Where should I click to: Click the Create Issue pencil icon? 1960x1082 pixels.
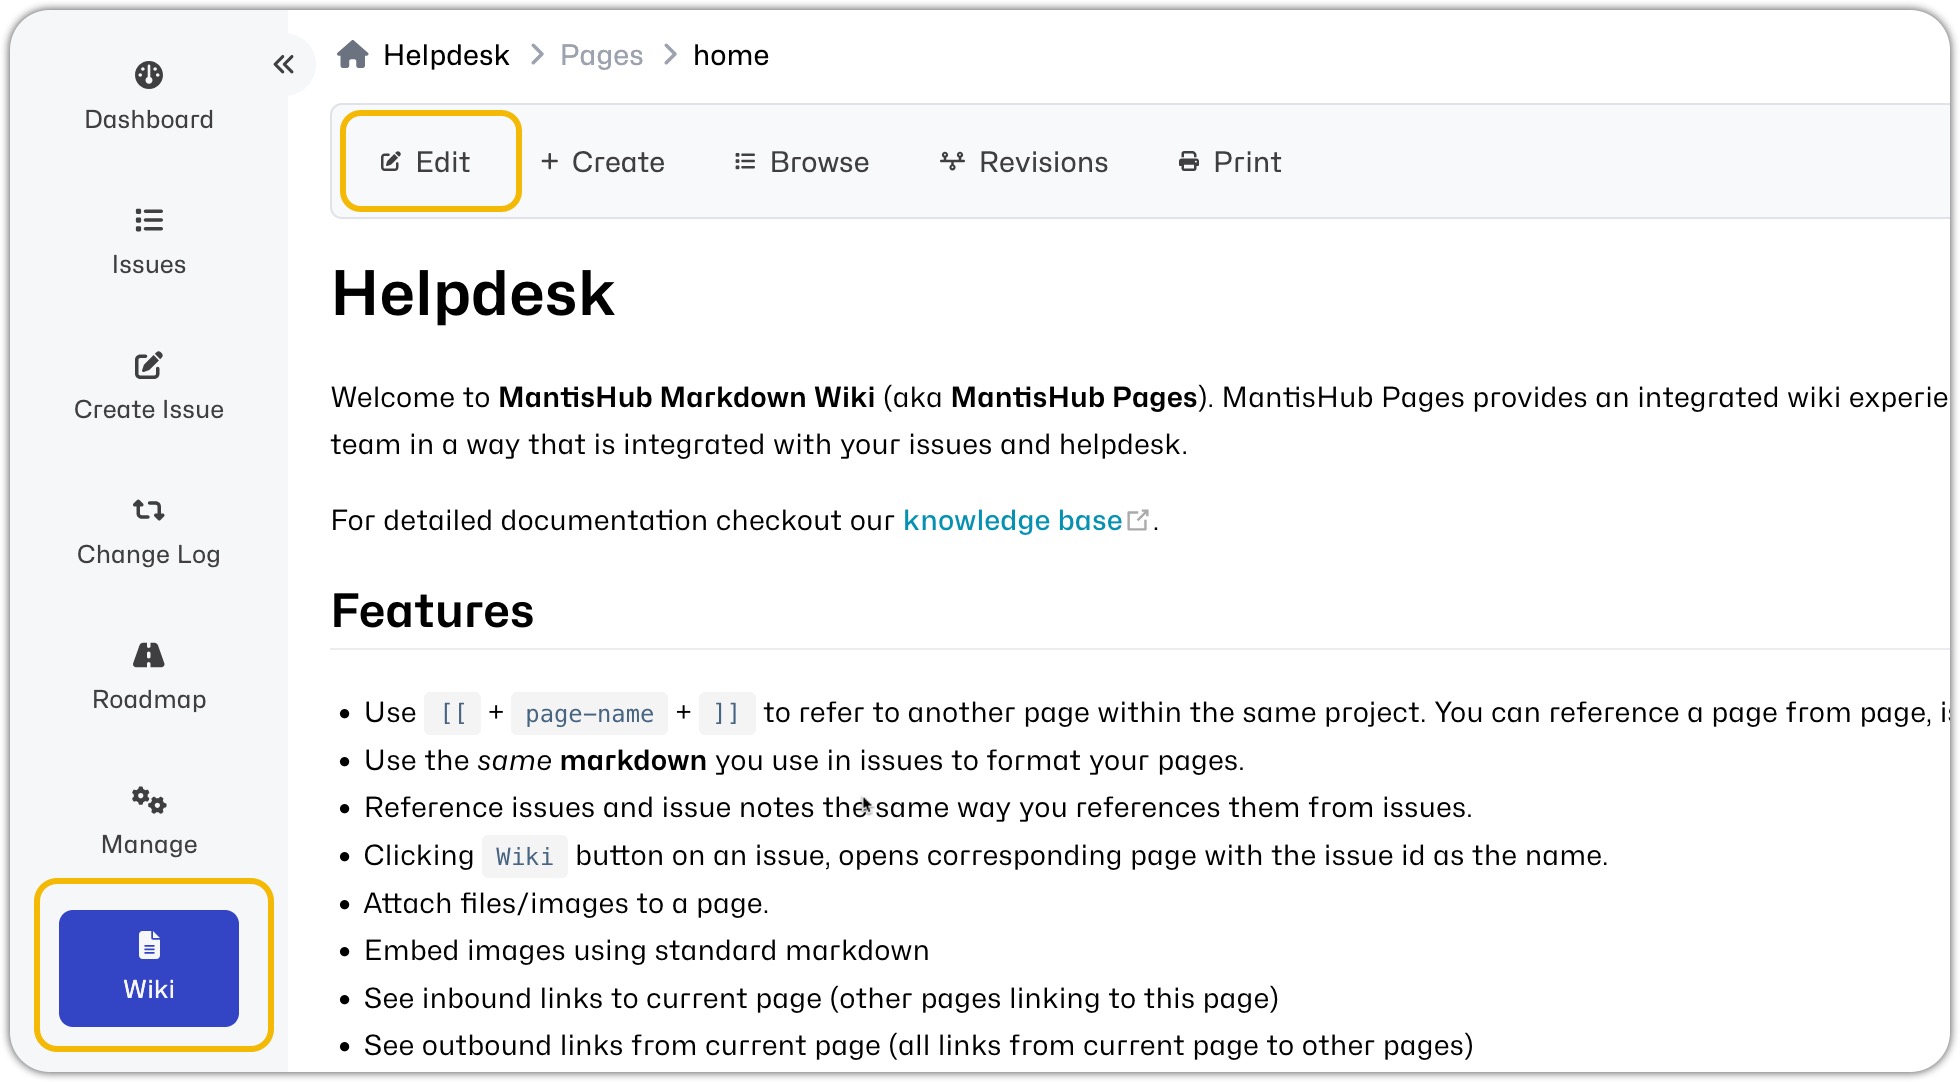pos(149,365)
